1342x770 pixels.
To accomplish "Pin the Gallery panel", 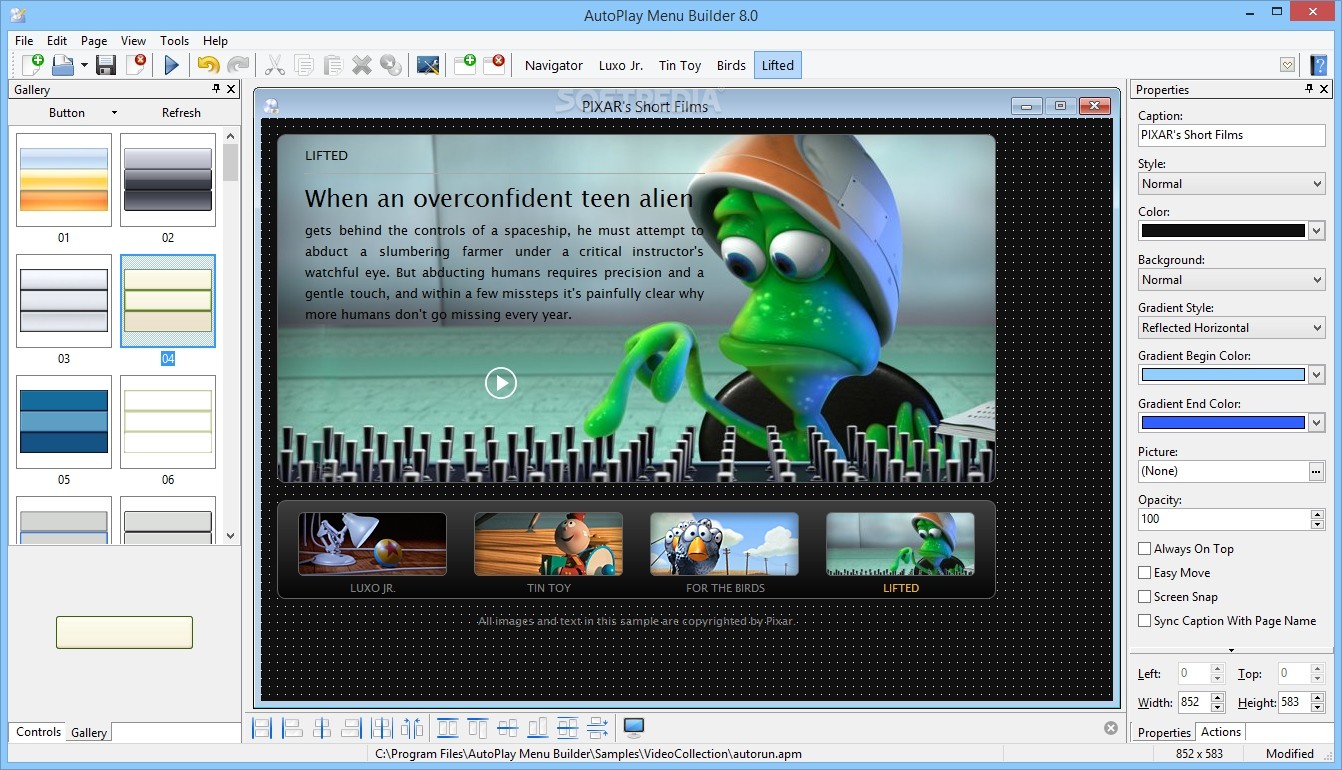I will [x=216, y=89].
